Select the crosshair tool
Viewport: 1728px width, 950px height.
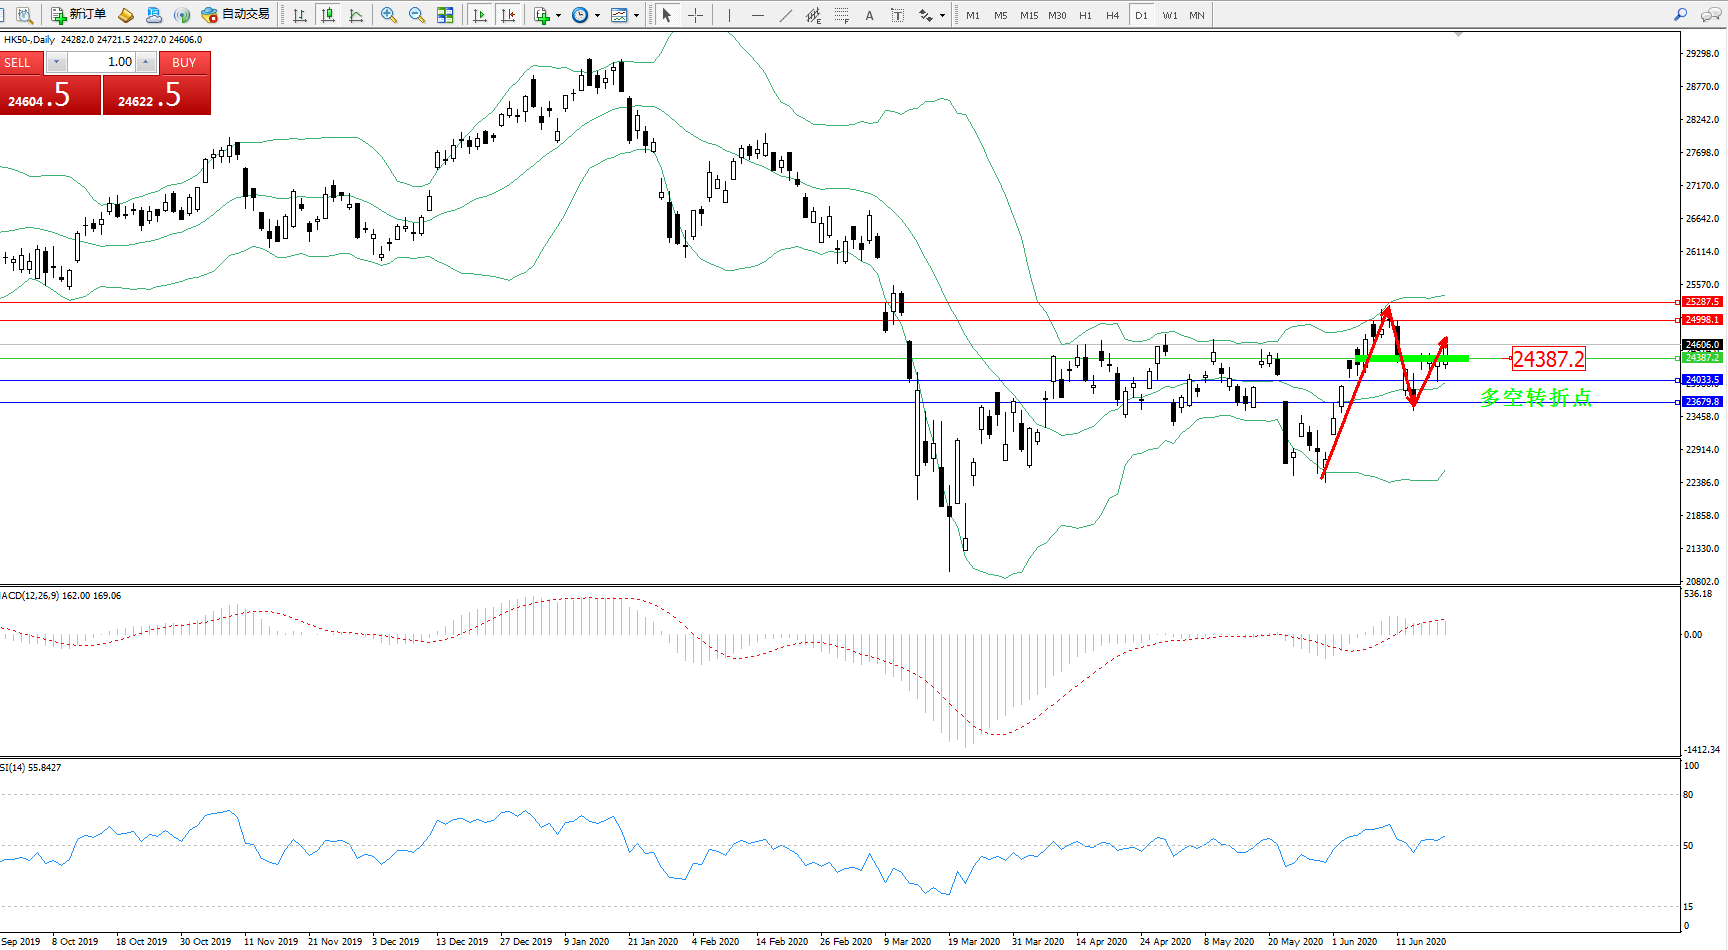coord(696,15)
